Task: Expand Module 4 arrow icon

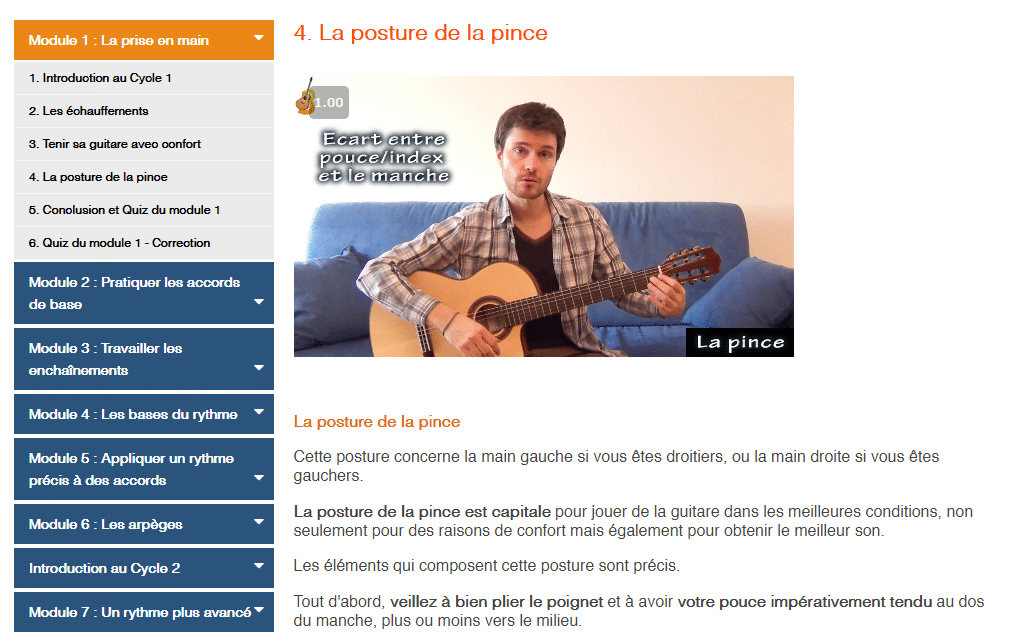Action: point(259,412)
